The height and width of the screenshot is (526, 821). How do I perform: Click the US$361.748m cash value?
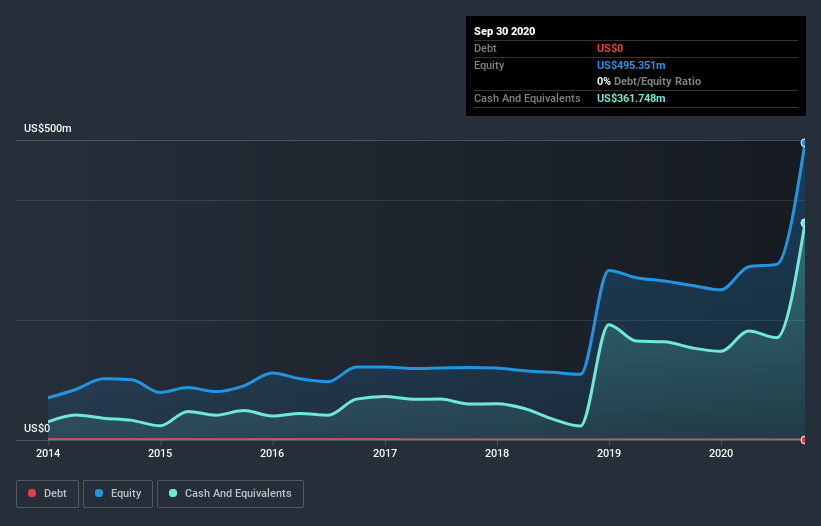[x=631, y=98]
